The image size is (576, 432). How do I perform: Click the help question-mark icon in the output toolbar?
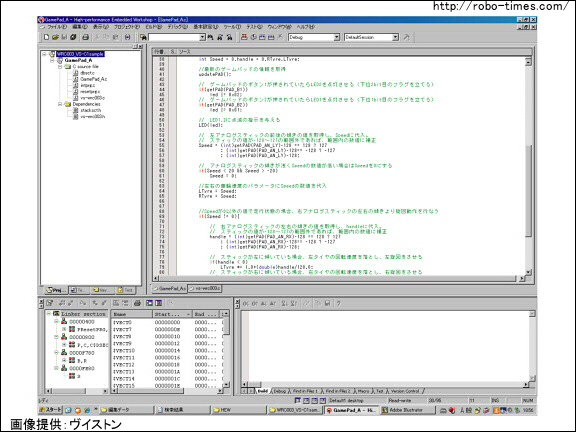click(x=338, y=303)
